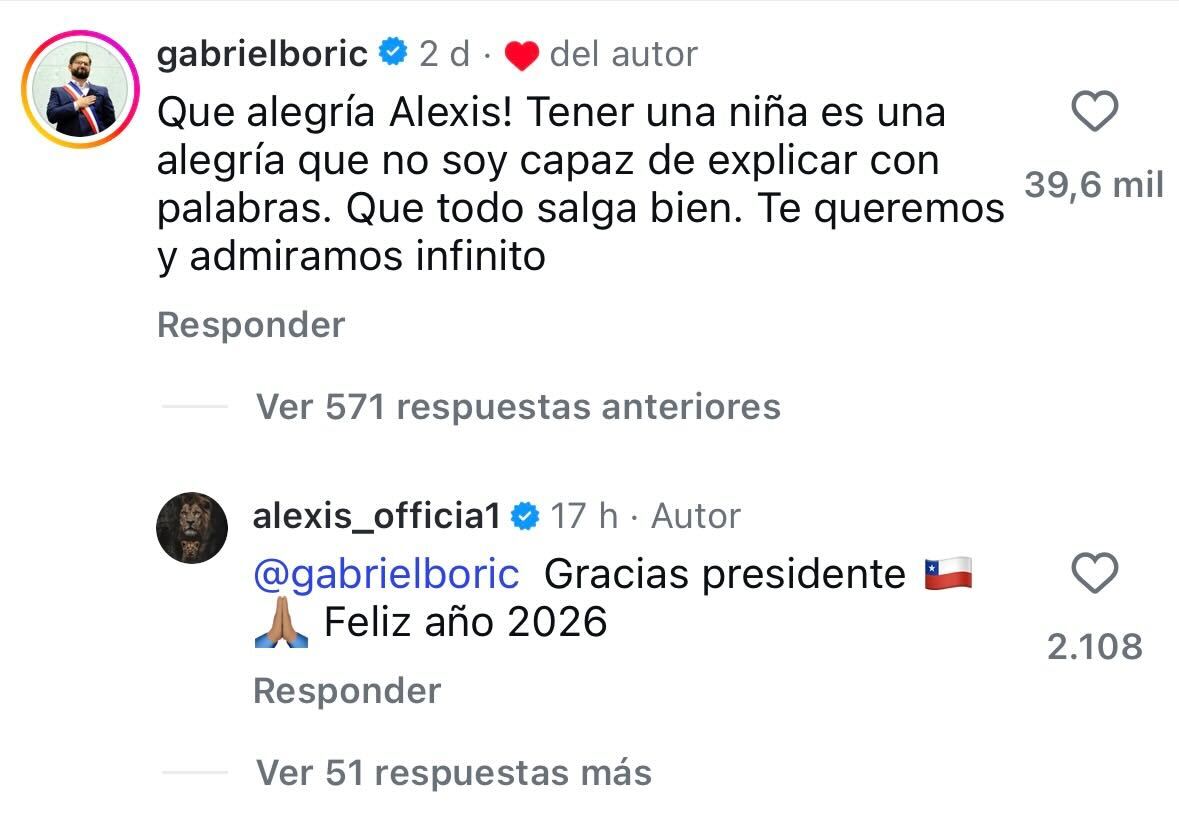Like the alexis_officia1 reply with the heart
Screen dimensions: 1179x813
pyautogui.click(x=1094, y=575)
